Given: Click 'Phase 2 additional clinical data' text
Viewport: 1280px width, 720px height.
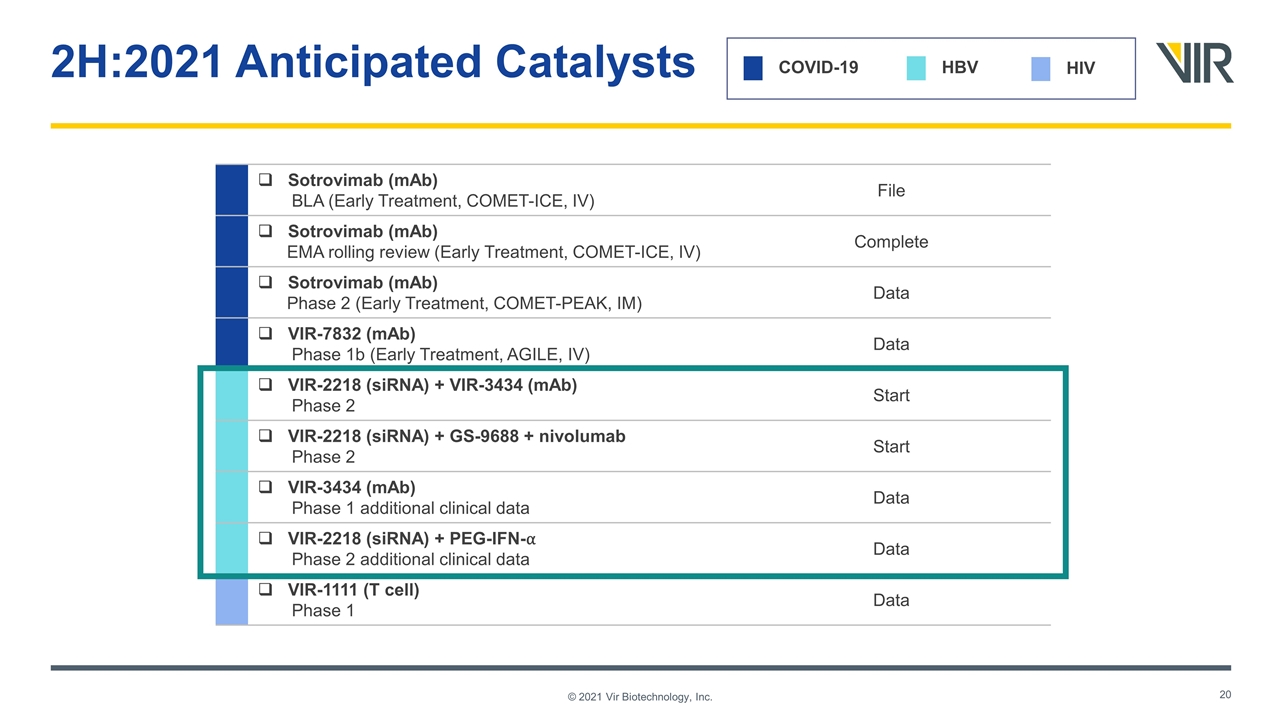Looking at the screenshot, I should pos(410,559).
